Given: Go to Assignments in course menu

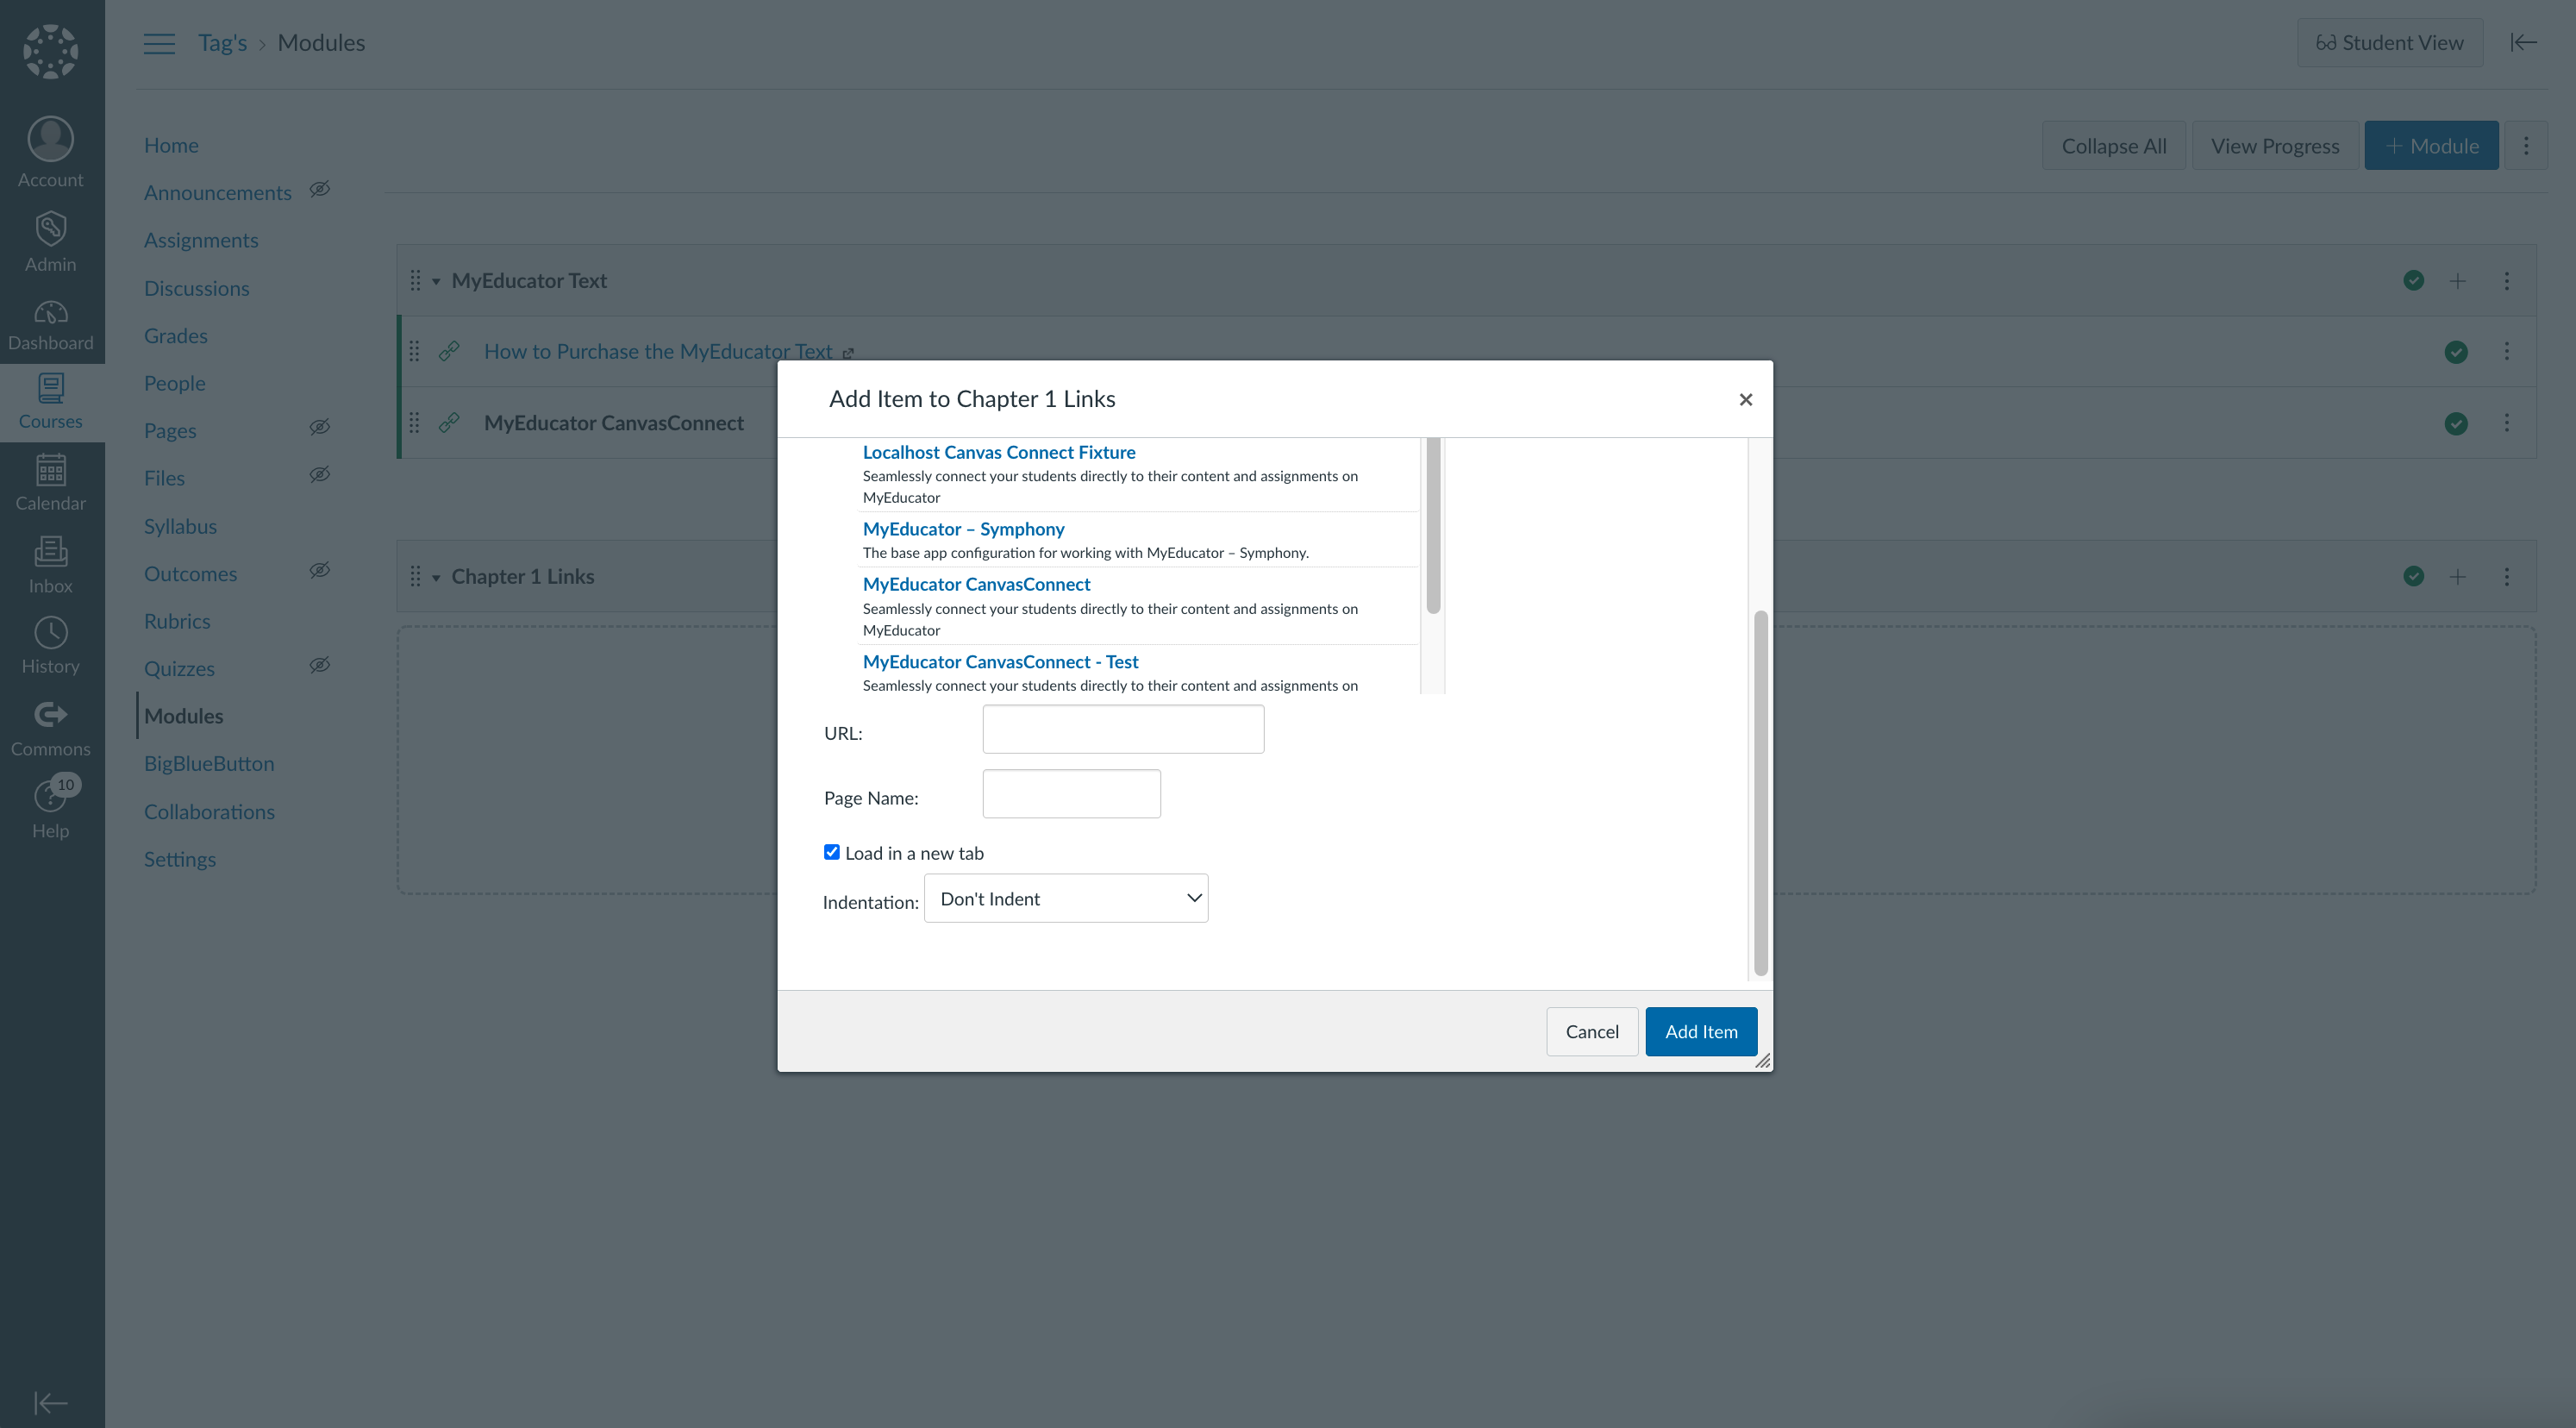Looking at the screenshot, I should tap(201, 240).
